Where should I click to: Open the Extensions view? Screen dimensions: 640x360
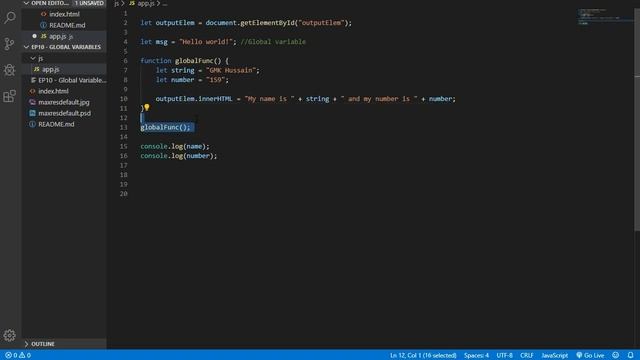(x=9, y=96)
